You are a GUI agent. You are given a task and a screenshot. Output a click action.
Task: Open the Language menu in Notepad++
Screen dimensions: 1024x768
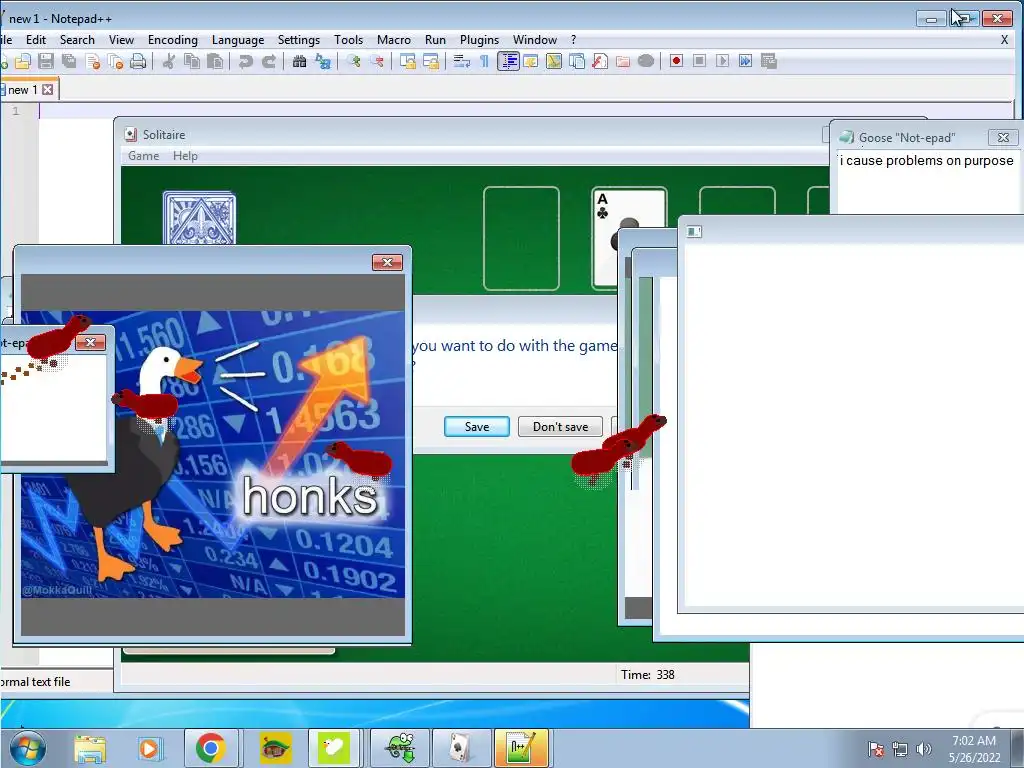click(x=238, y=40)
